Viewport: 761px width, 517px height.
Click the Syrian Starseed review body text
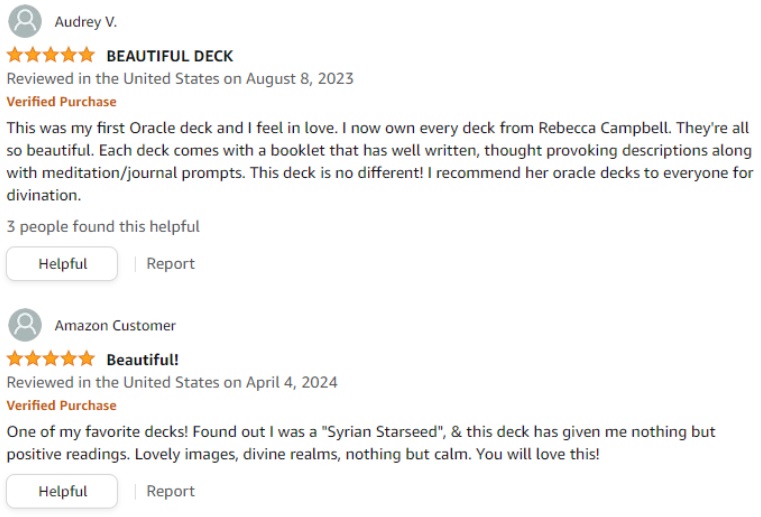[360, 443]
